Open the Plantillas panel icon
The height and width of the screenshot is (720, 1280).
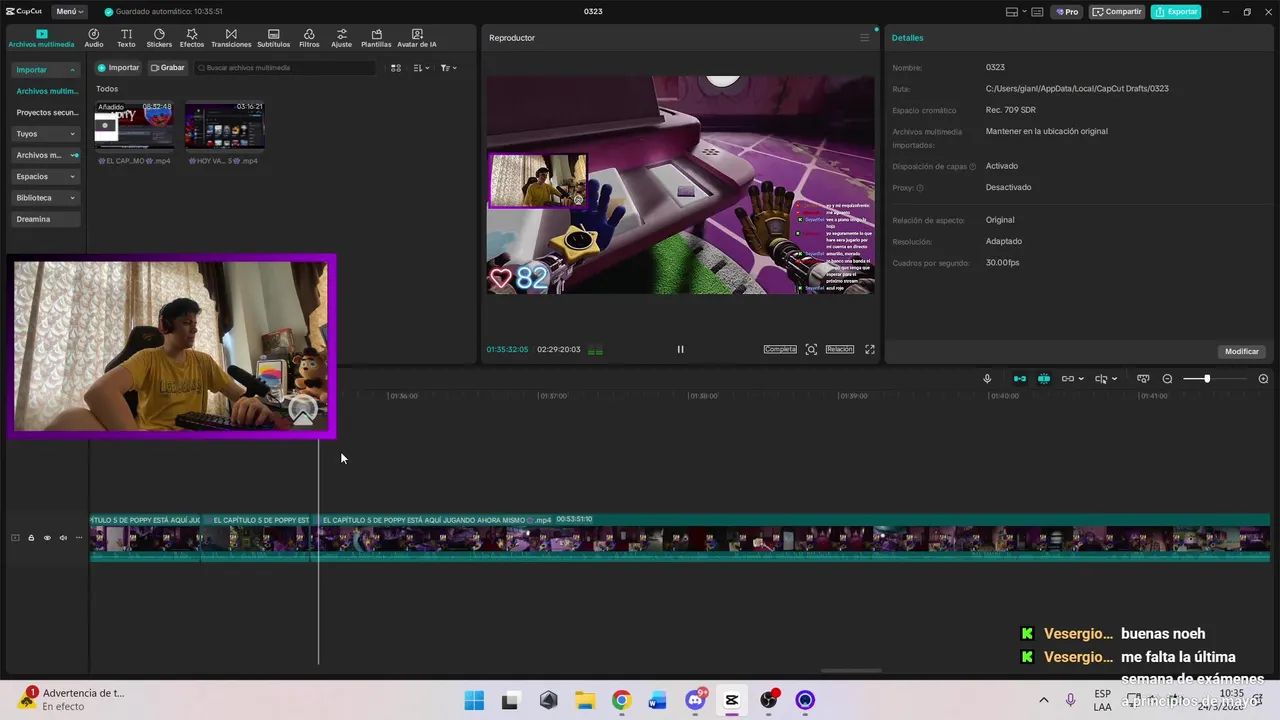[376, 38]
